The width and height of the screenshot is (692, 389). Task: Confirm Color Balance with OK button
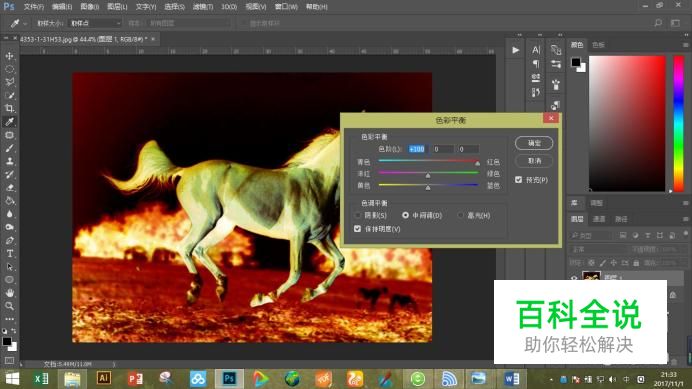point(534,143)
